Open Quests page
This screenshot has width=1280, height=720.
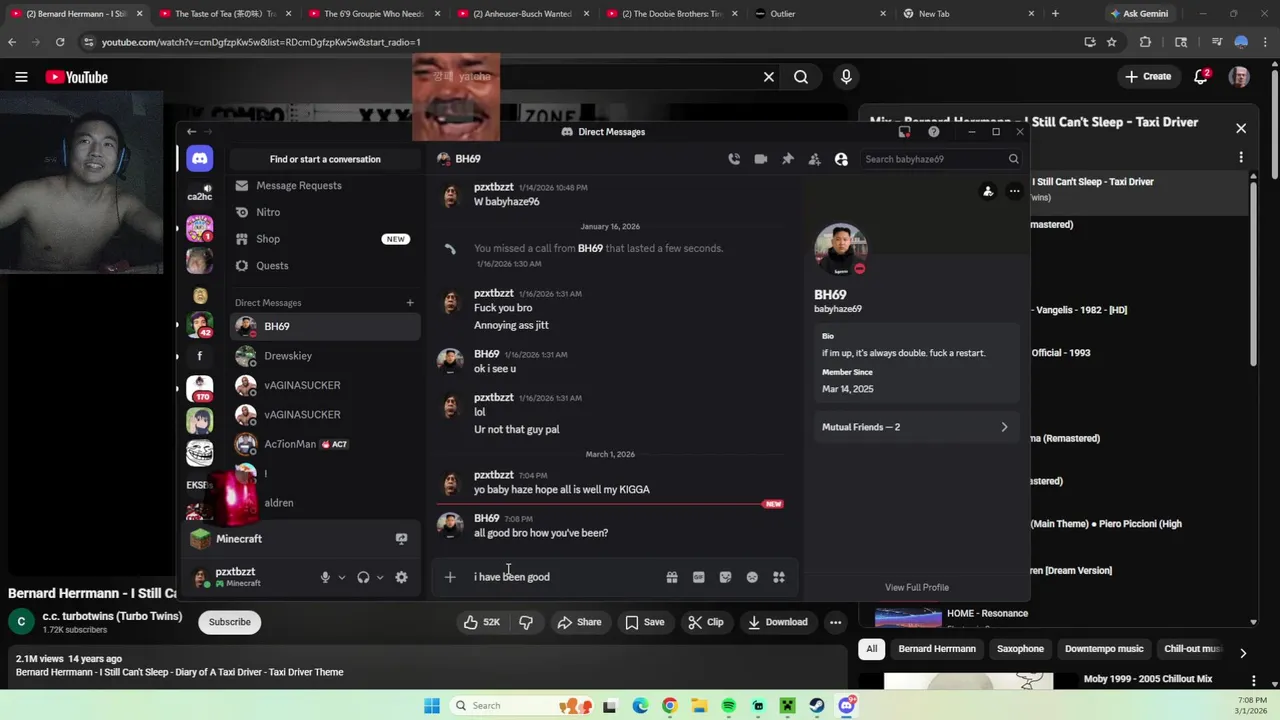[x=325, y=266]
